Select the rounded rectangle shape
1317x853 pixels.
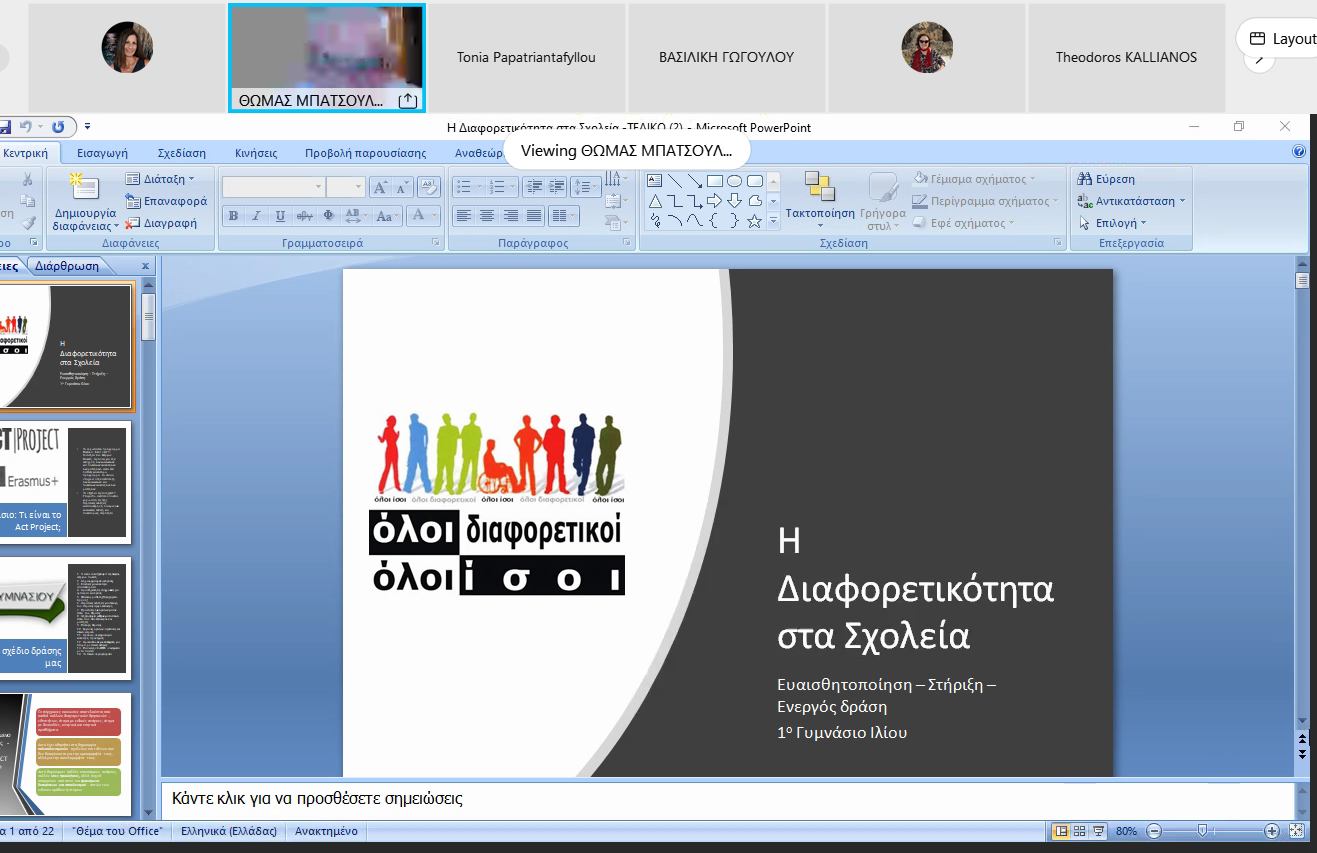(755, 181)
